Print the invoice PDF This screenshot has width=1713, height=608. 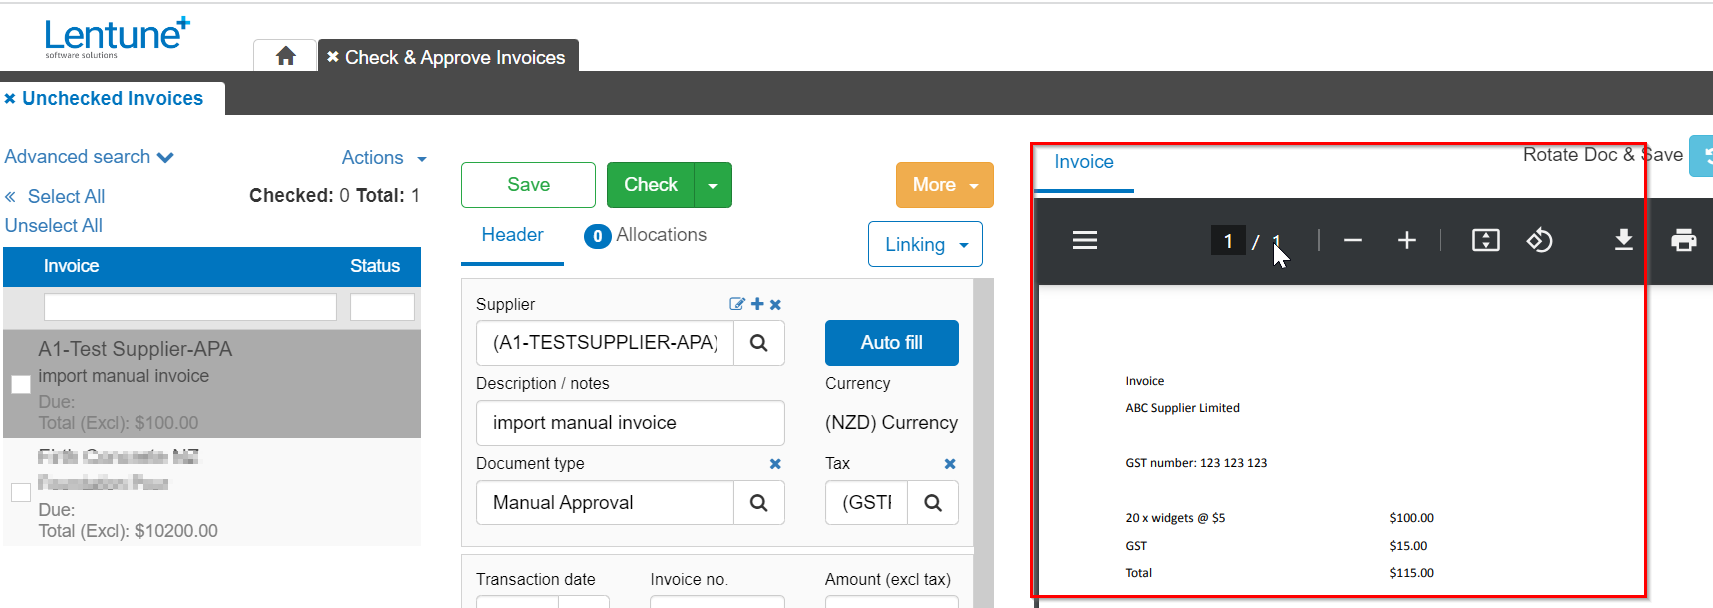1684,240
